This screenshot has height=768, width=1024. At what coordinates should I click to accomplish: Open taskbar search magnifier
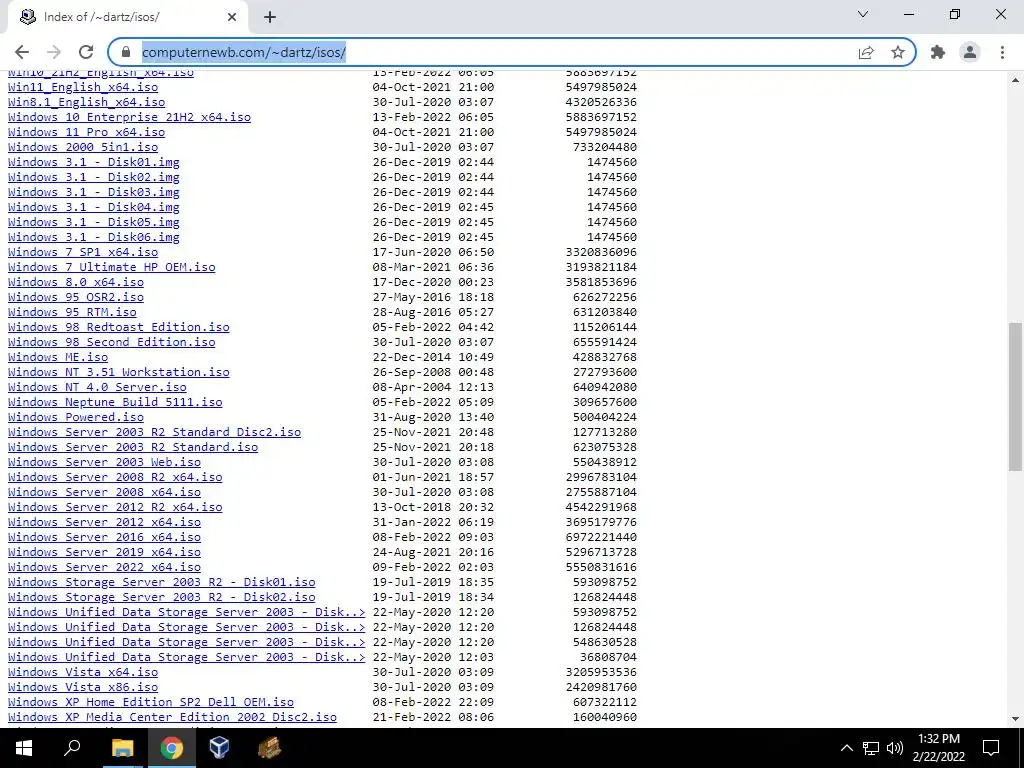point(72,748)
